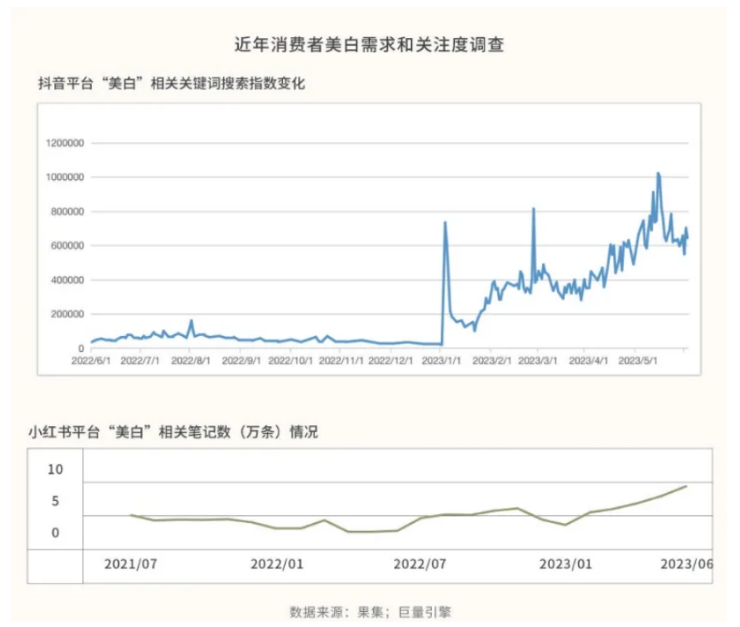Click y-axis label 1200000
Image resolution: width=740 pixels, height=627 pixels.
(x=65, y=143)
